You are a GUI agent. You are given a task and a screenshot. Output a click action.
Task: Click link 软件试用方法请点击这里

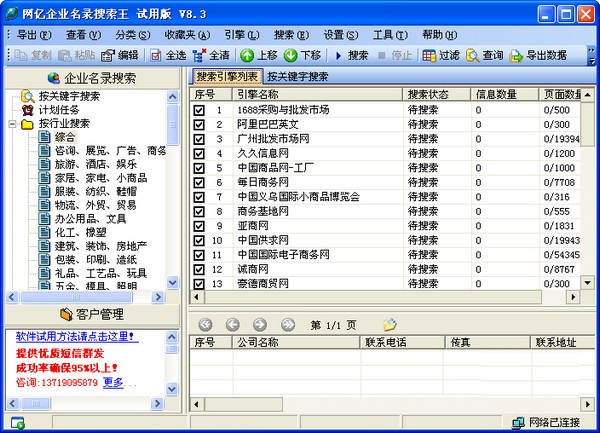pos(77,337)
